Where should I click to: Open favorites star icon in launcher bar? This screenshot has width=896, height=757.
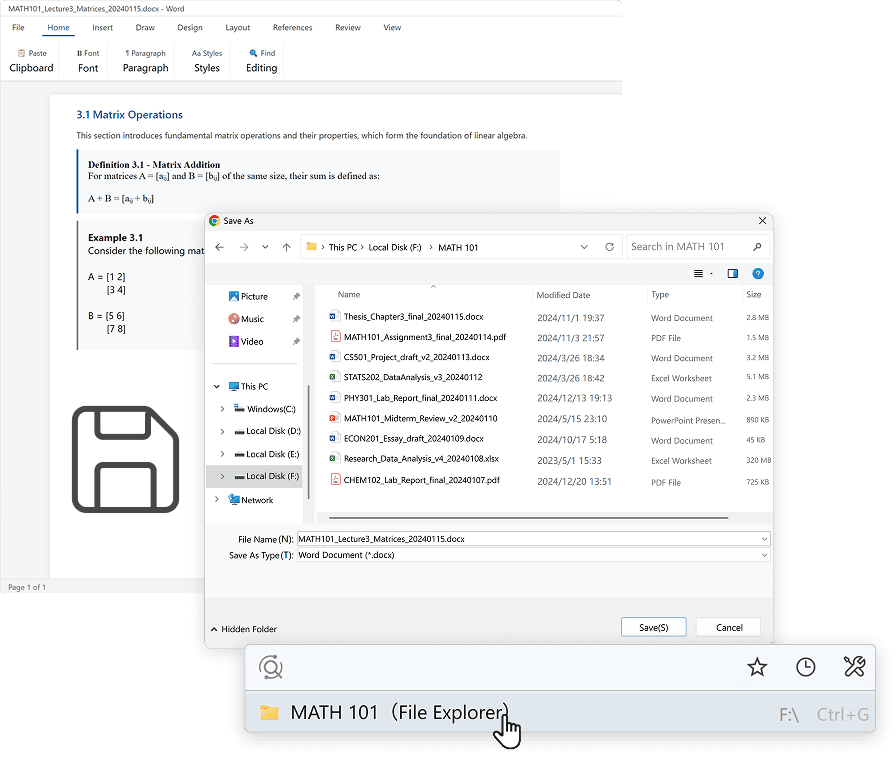click(757, 667)
